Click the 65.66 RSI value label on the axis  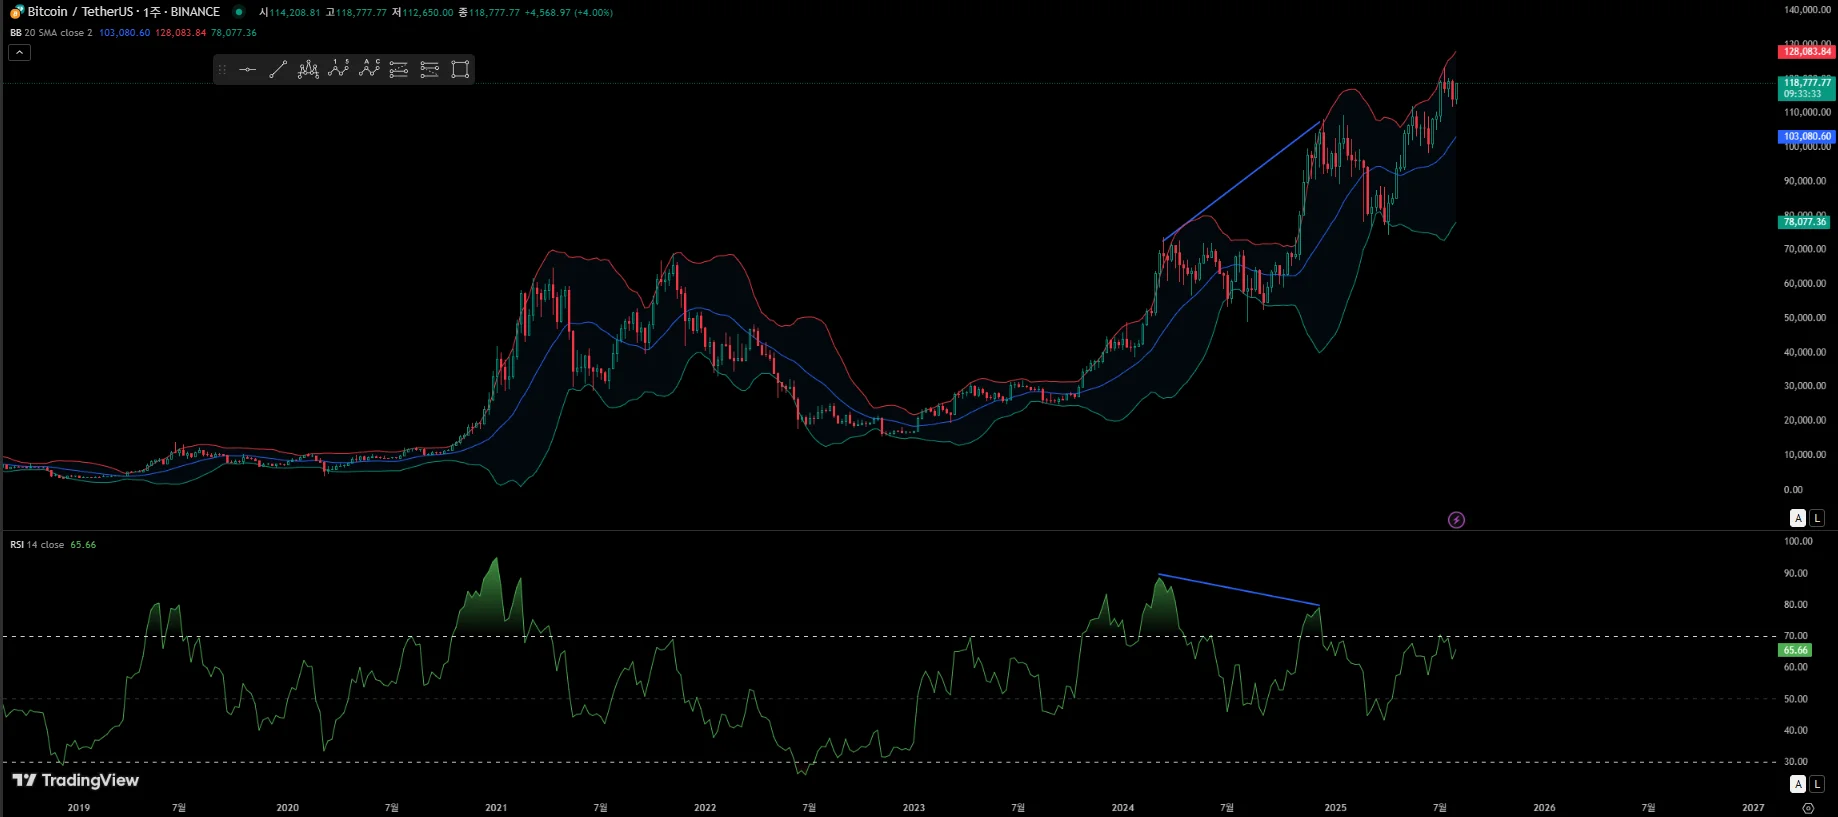[1795, 650]
